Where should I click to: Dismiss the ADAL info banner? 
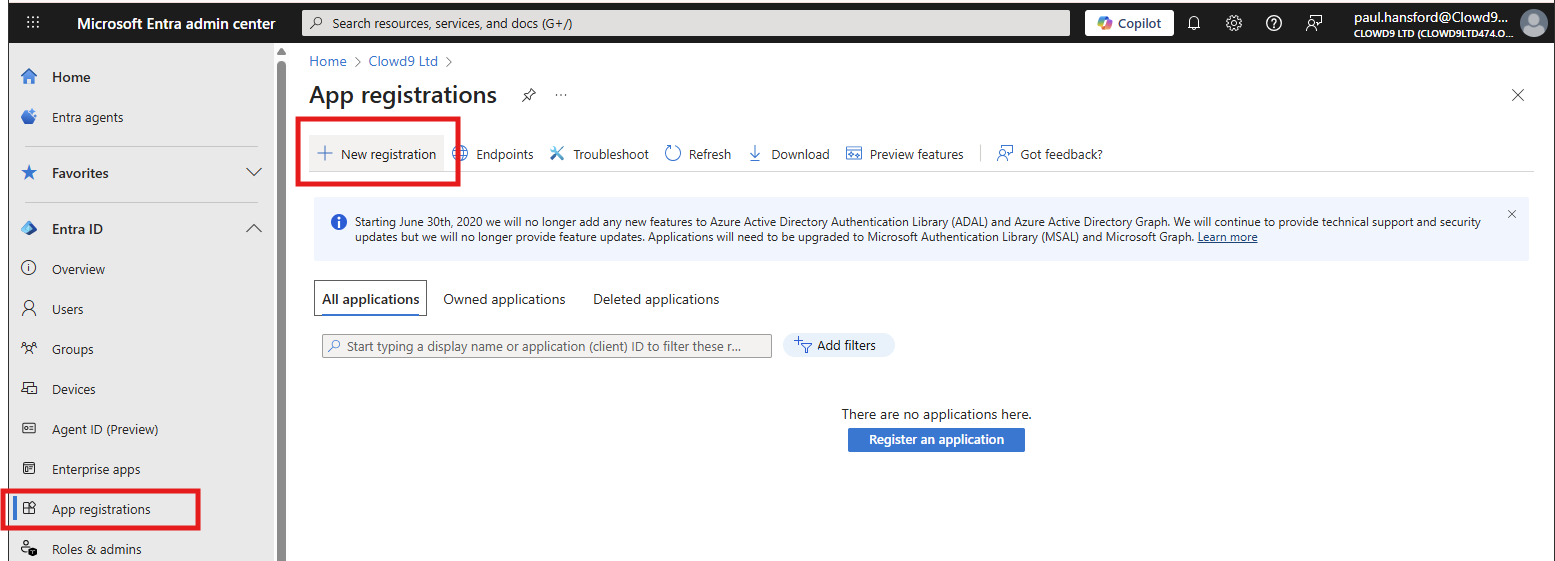click(x=1512, y=214)
